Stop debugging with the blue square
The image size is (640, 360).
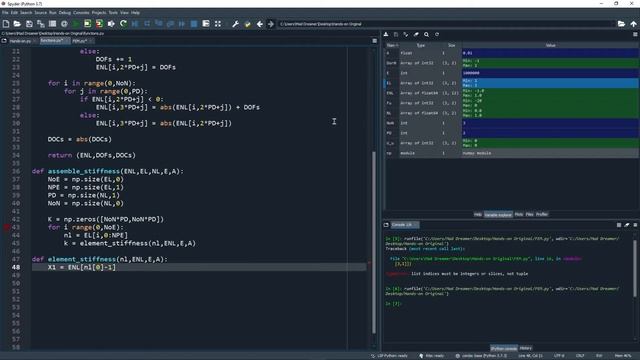pos(194,24)
